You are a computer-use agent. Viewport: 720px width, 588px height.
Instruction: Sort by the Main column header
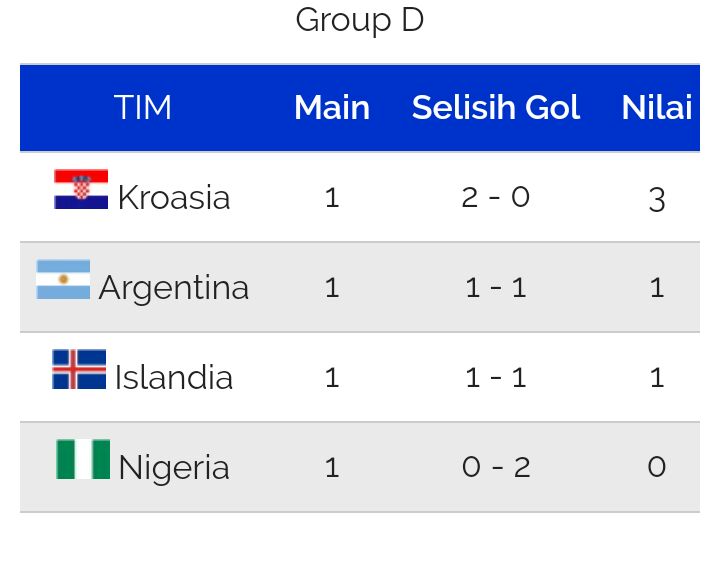click(332, 107)
